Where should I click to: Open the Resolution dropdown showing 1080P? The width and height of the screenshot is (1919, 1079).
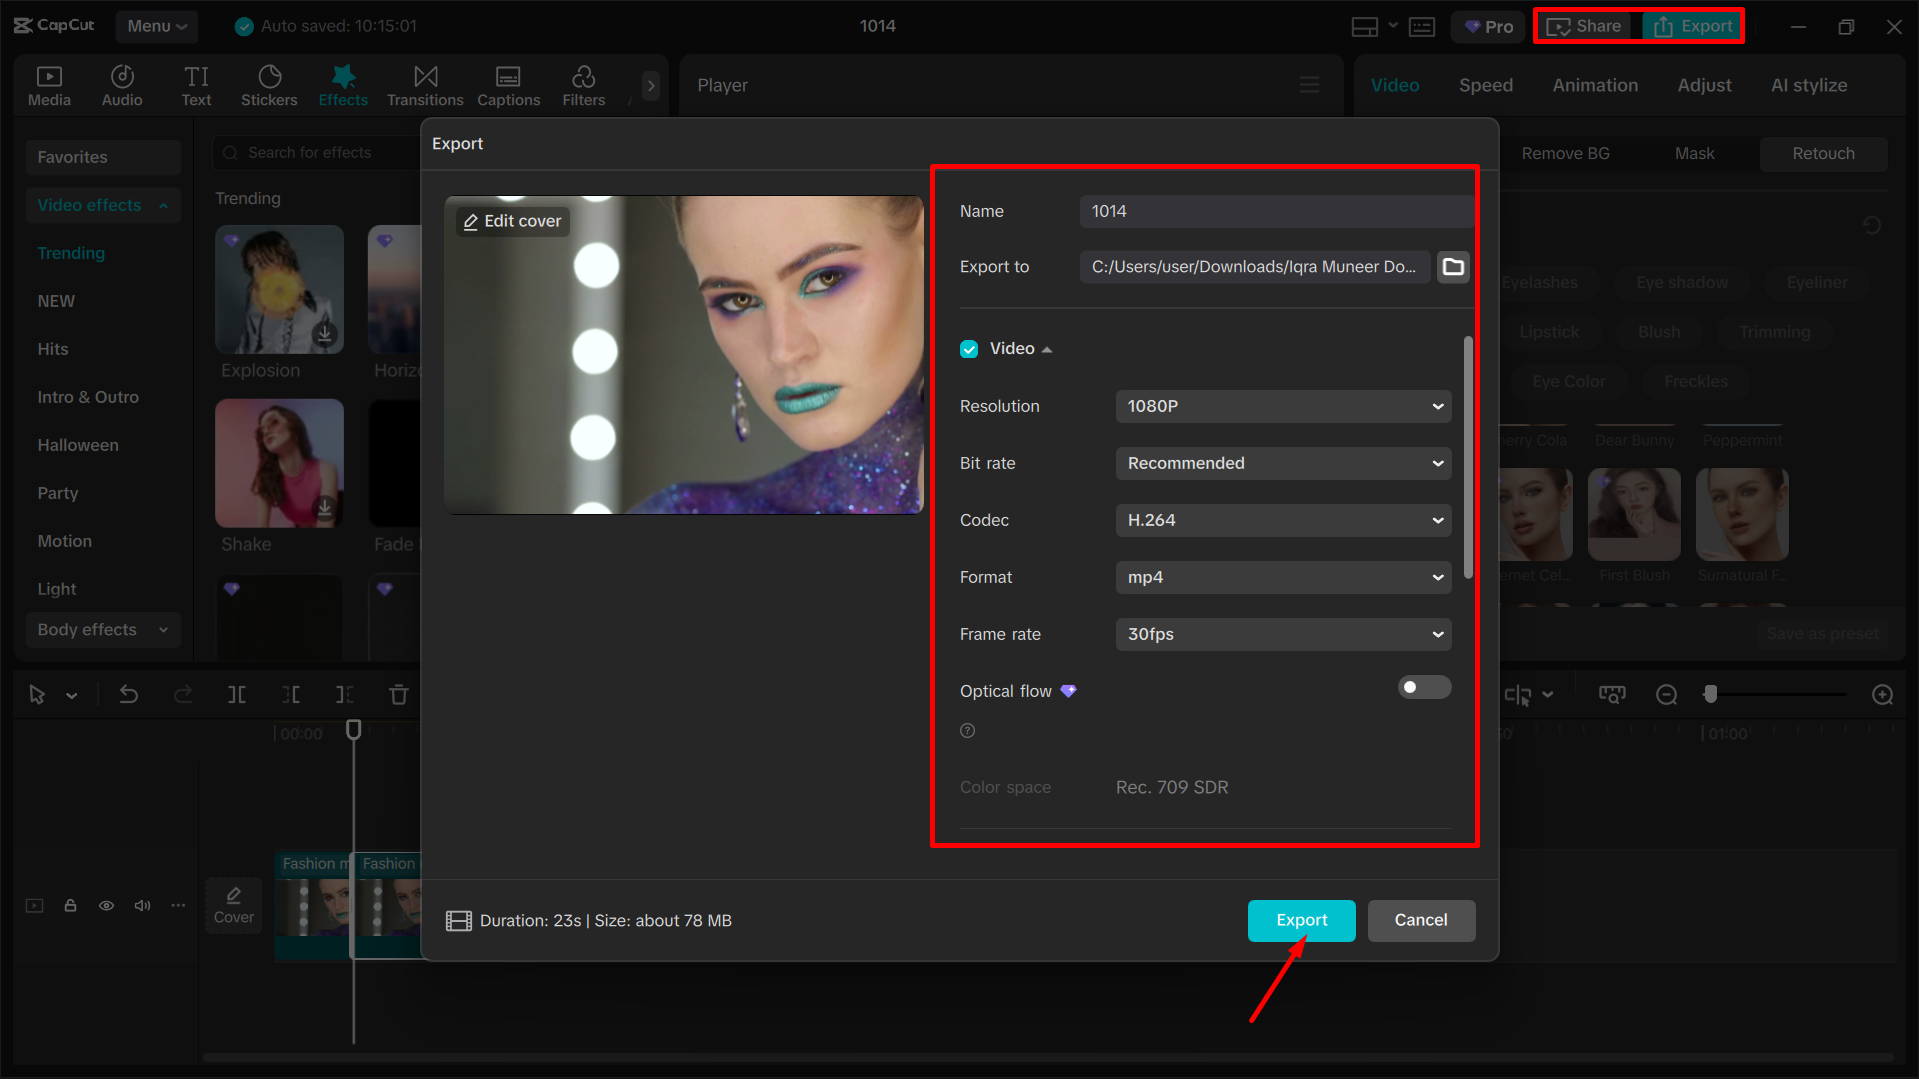(1283, 406)
